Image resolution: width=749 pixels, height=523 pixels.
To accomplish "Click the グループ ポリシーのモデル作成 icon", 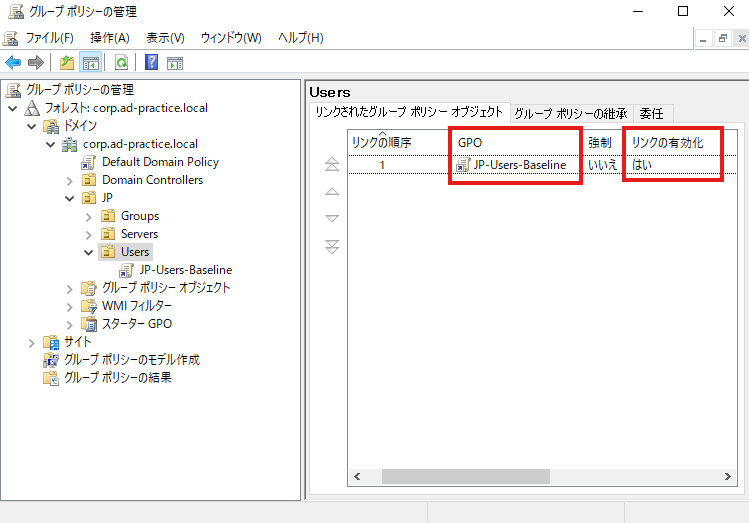I will (x=51, y=360).
